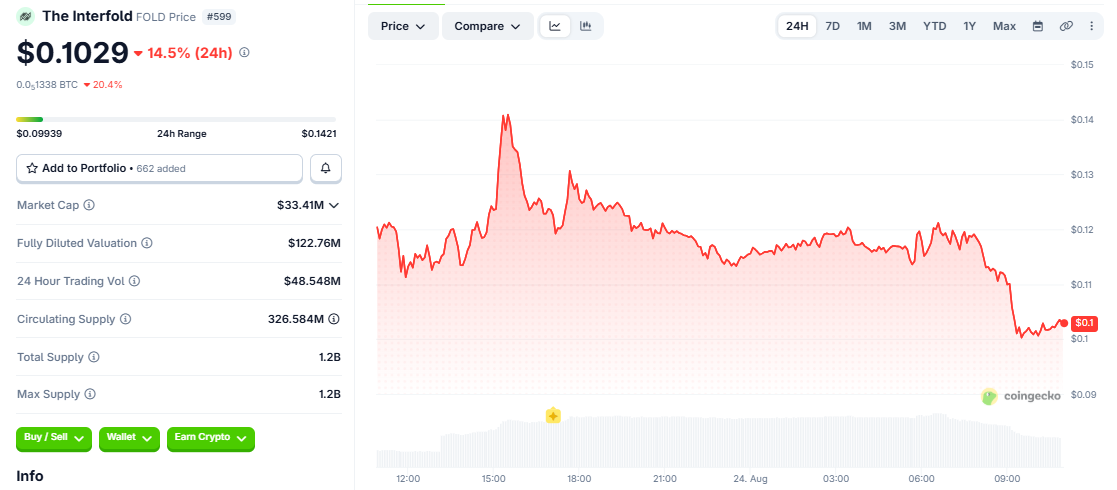Image resolution: width=1117 pixels, height=490 pixels.
Task: Show 24 Hour Trading Vol info icon
Action: point(135,281)
